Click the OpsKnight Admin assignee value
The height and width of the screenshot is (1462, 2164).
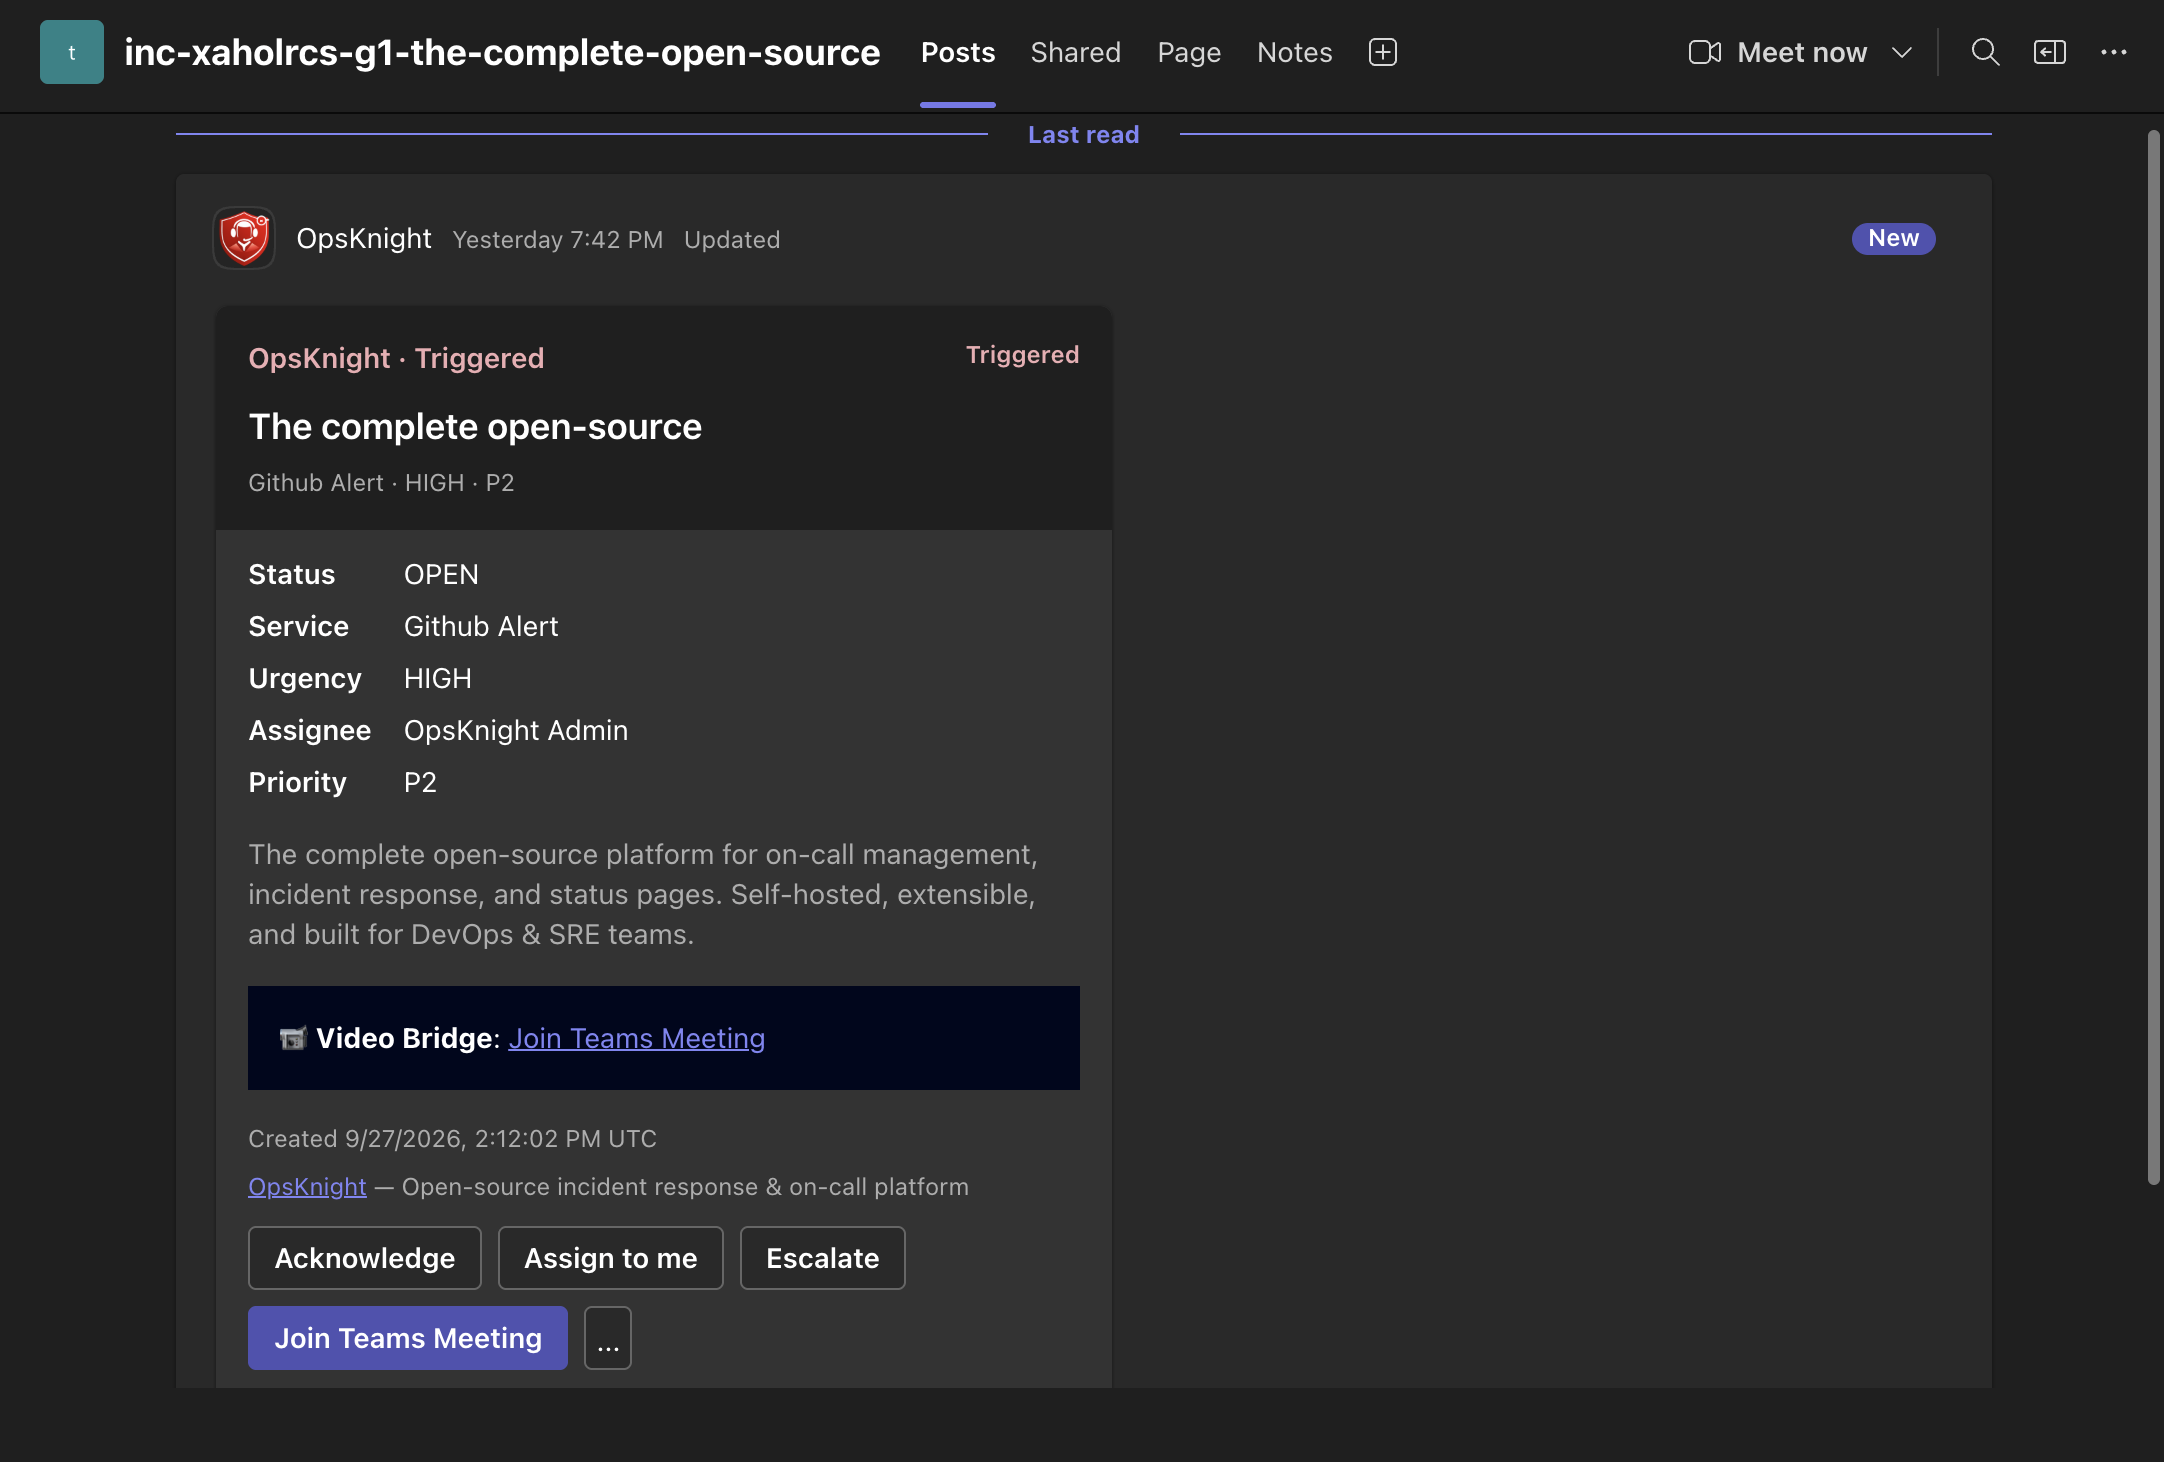pyautogui.click(x=516, y=730)
